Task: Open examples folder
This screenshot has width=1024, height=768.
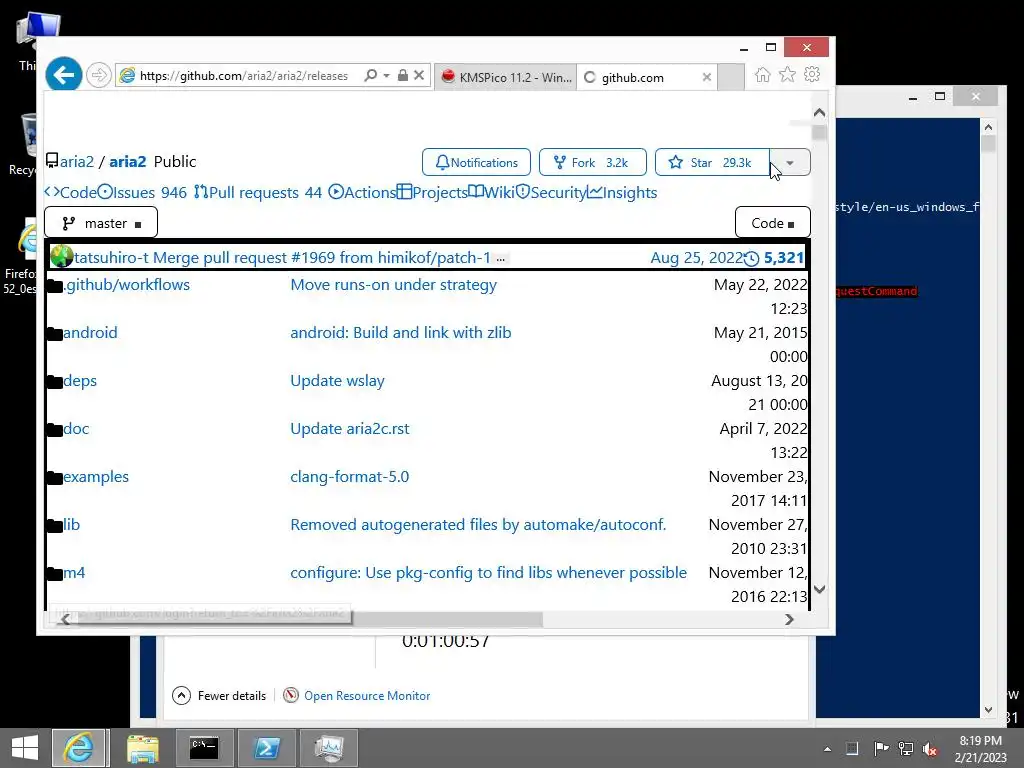Action: pyautogui.click(x=96, y=477)
